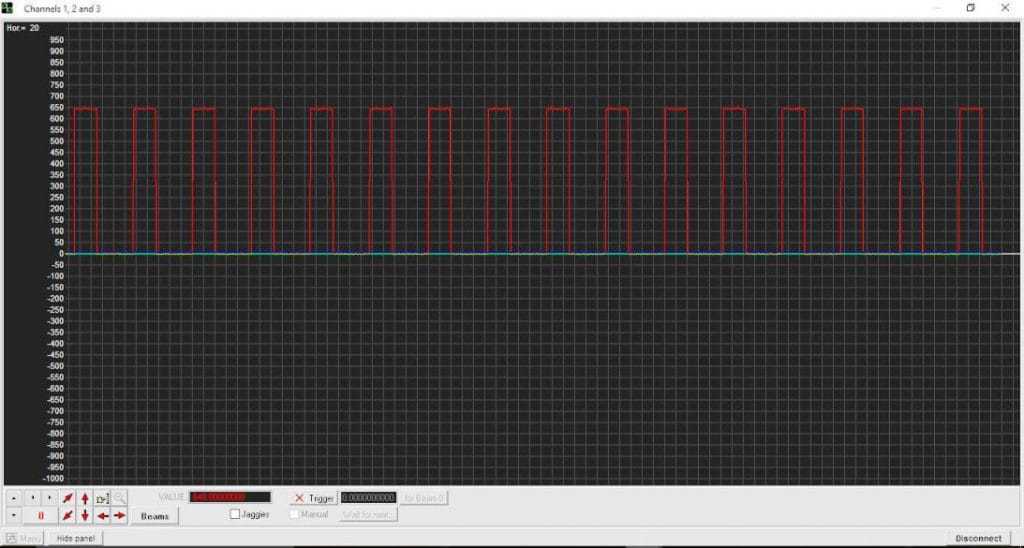Click the magnifier zoom icon
Image resolution: width=1024 pixels, height=548 pixels.
(119, 498)
